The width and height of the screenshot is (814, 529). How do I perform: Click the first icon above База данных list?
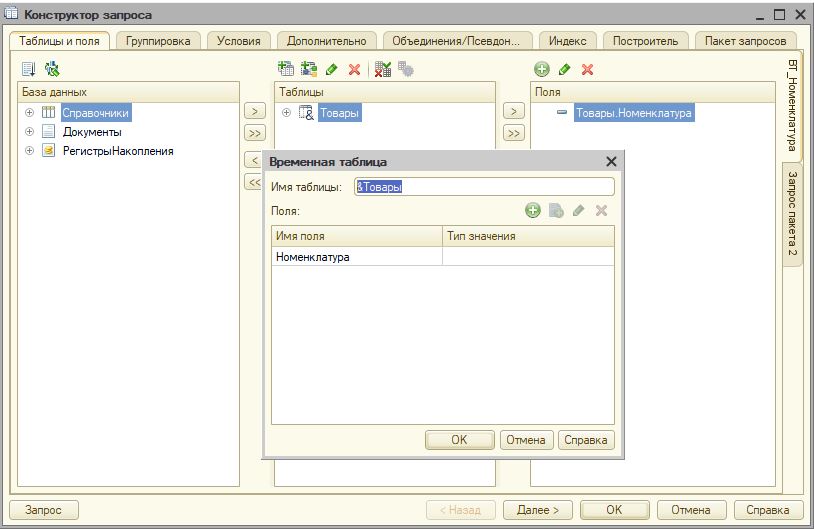[29, 69]
